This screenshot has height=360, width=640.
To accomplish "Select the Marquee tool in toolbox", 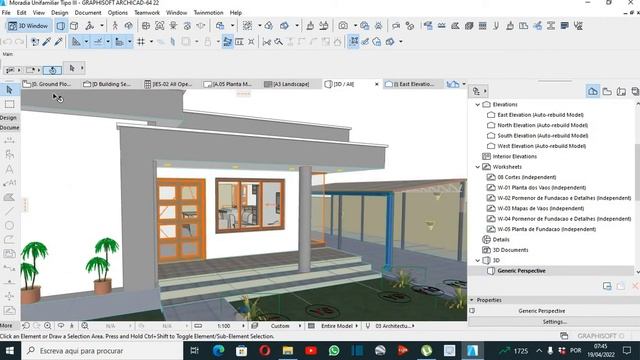I will coord(9,104).
